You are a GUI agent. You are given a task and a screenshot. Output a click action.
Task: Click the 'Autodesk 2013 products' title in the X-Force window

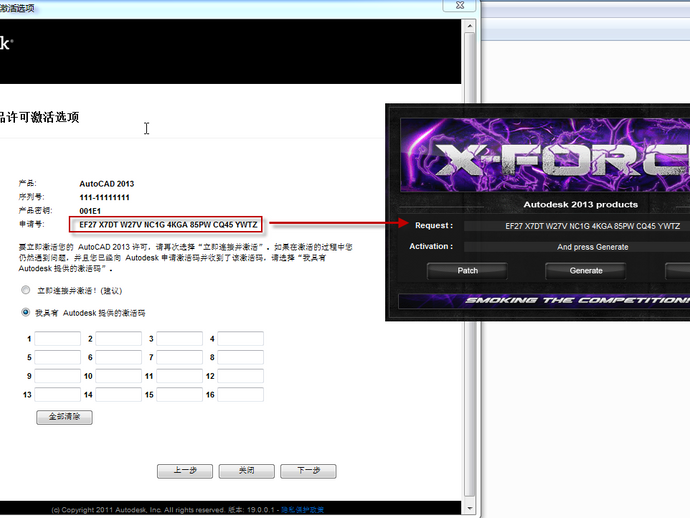click(x=580, y=204)
